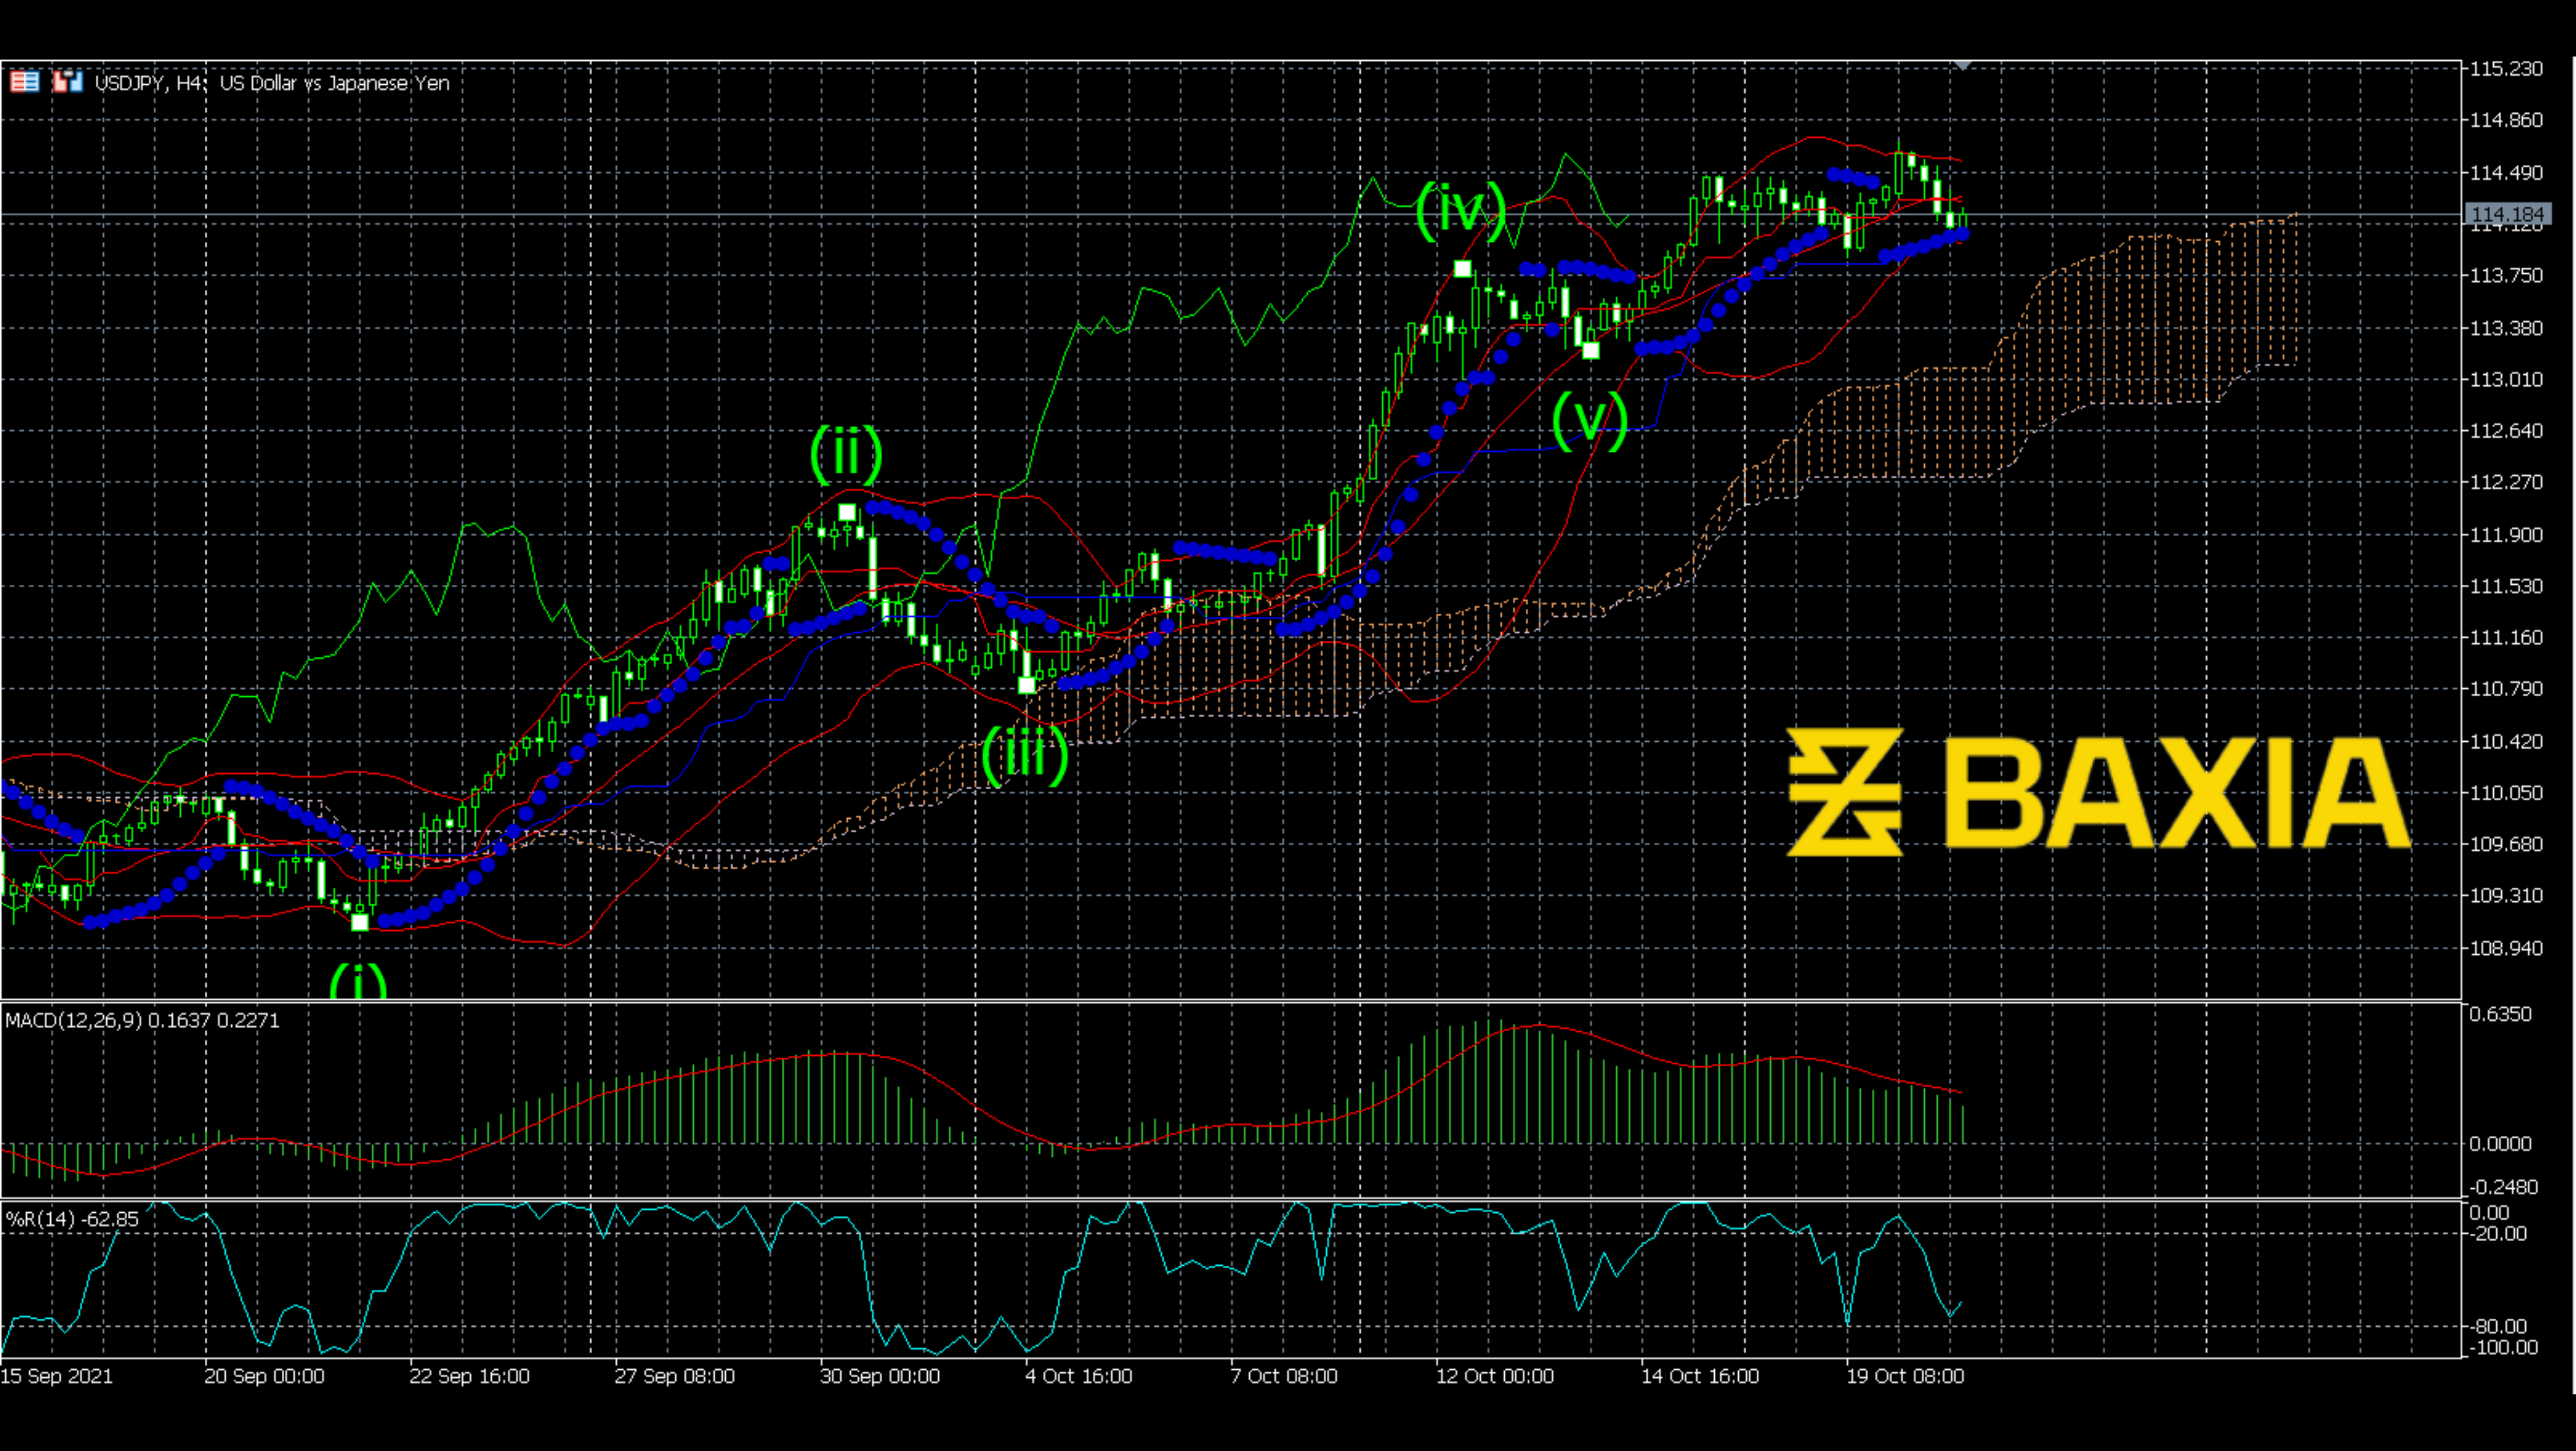Image resolution: width=2576 pixels, height=1451 pixels.
Task: Select the (v) wave label
Action: click(x=1590, y=420)
